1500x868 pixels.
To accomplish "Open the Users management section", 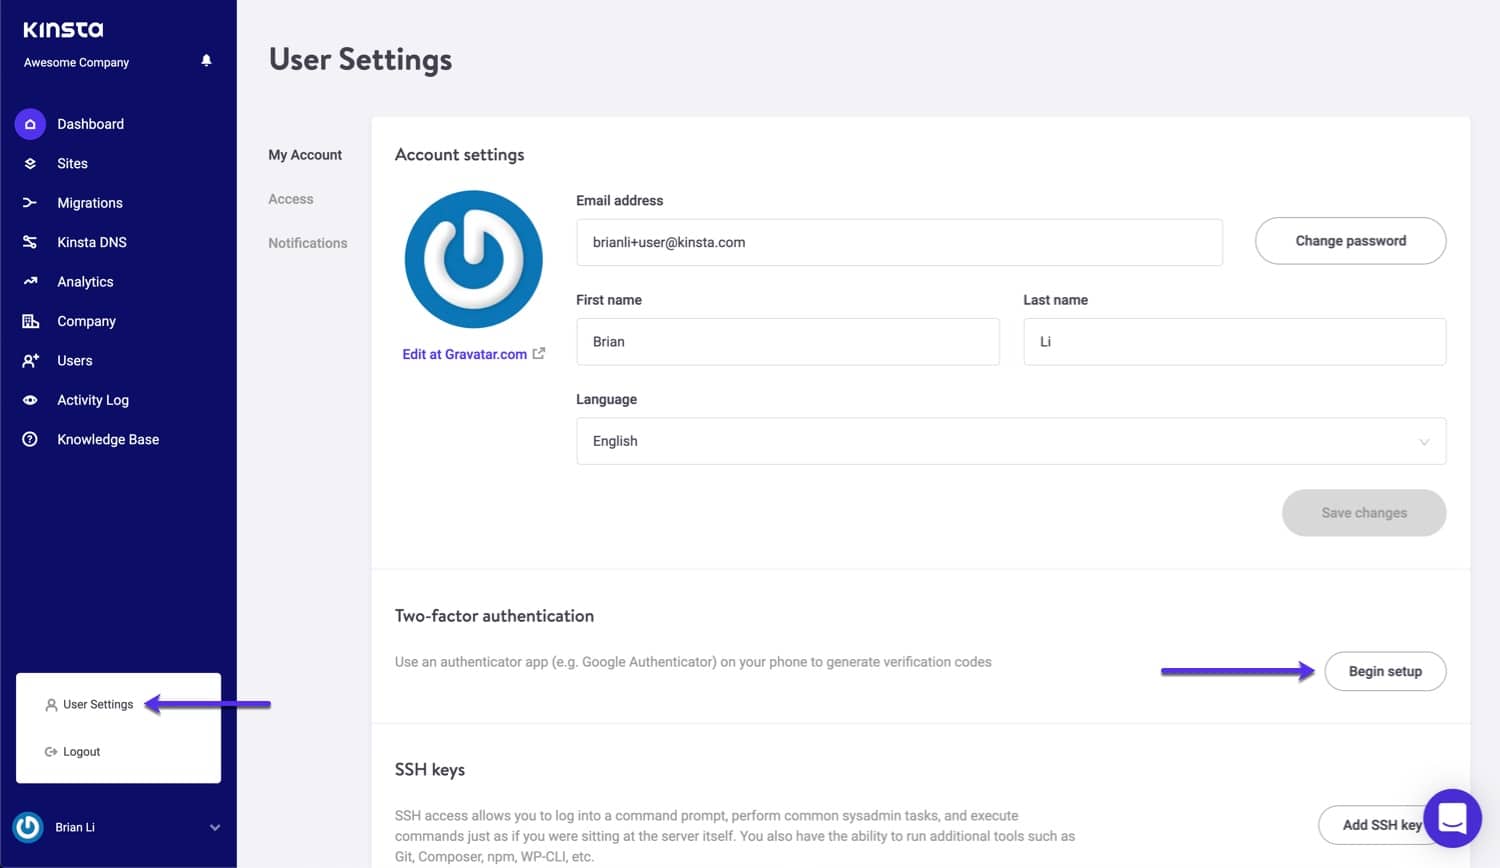I will click(74, 360).
